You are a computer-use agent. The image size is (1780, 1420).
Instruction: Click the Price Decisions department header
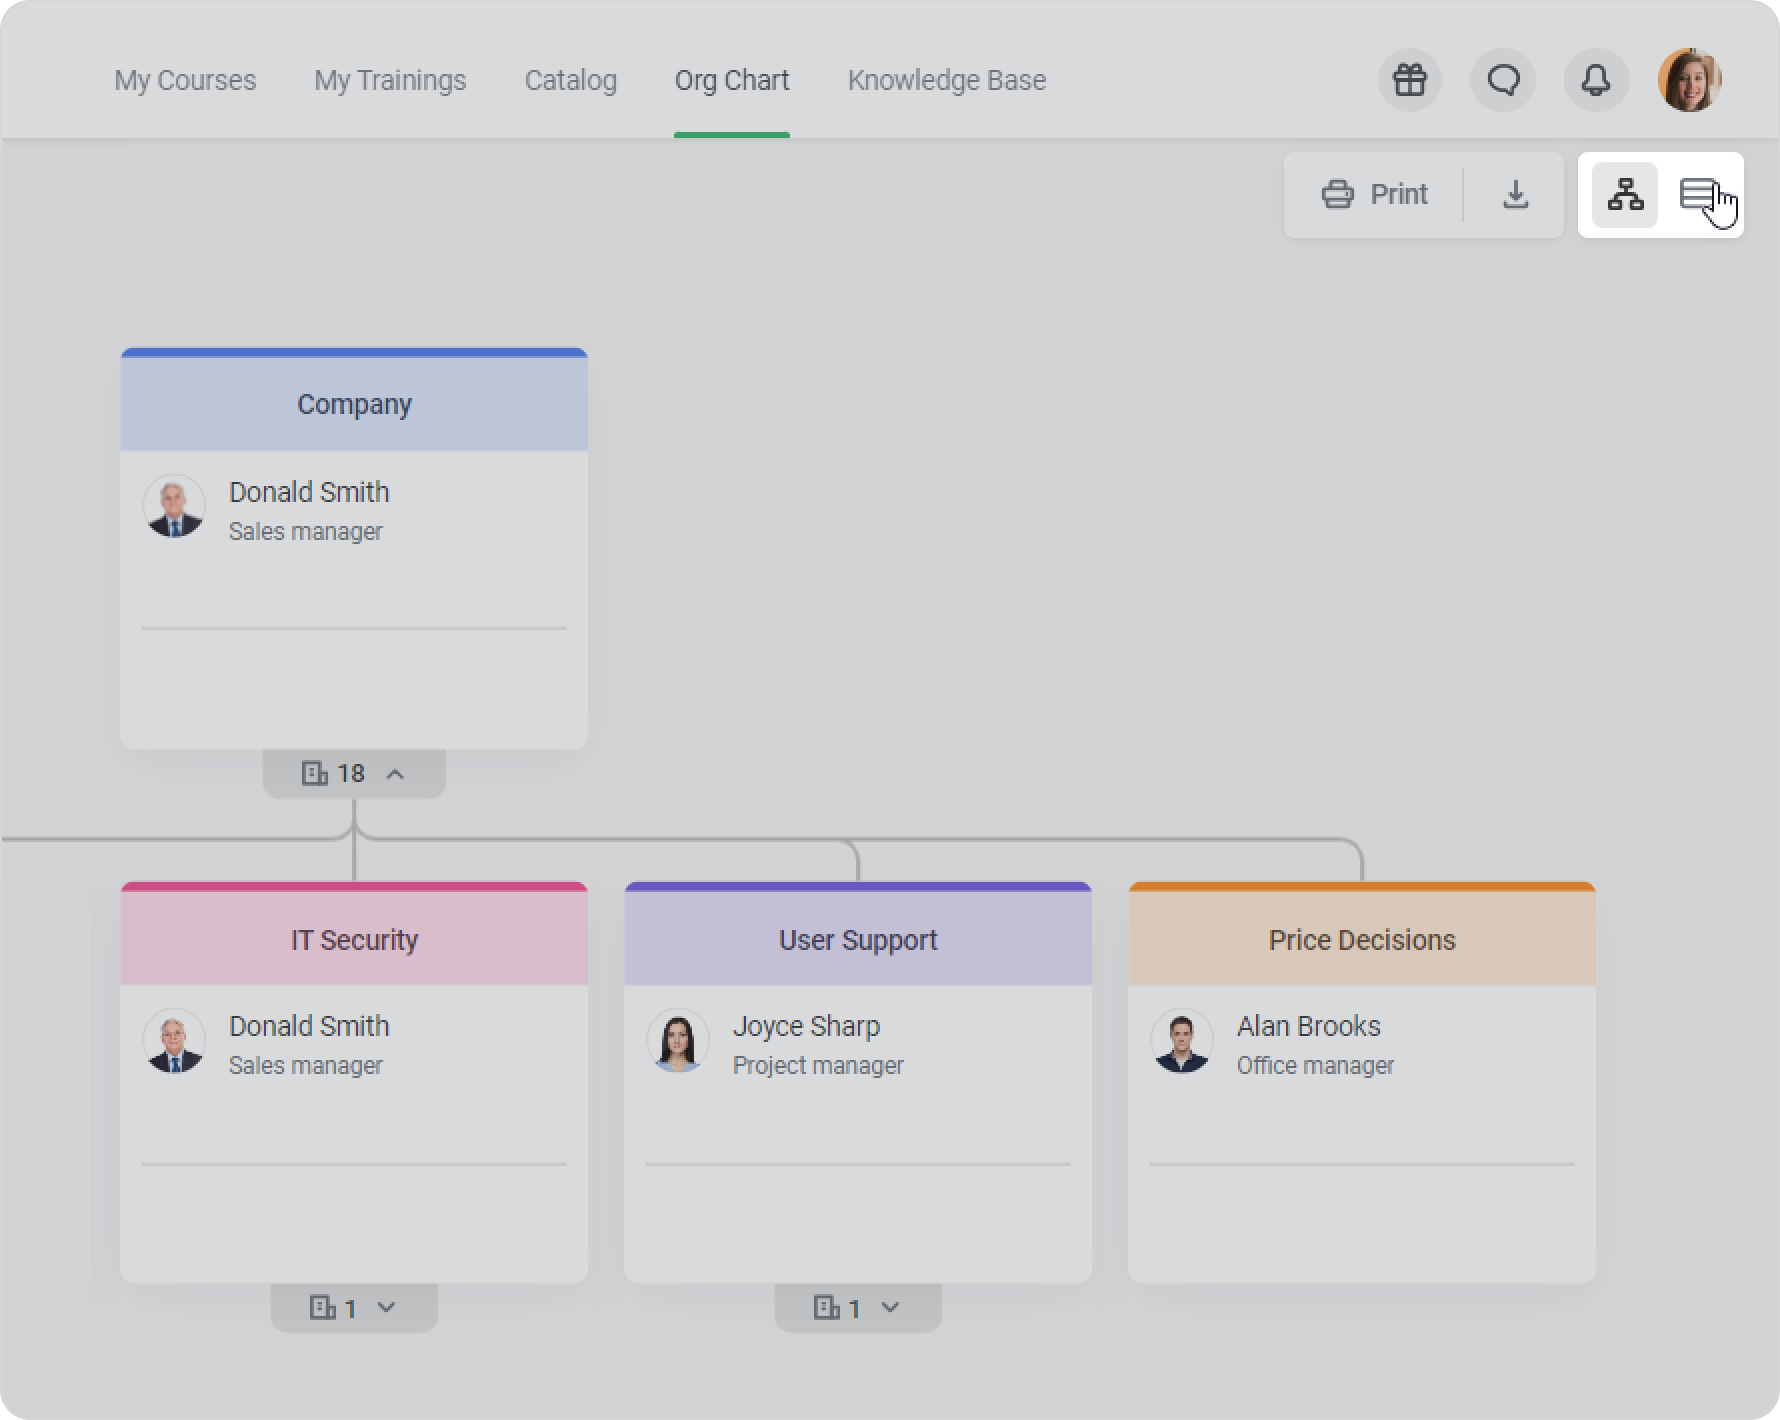coord(1362,939)
